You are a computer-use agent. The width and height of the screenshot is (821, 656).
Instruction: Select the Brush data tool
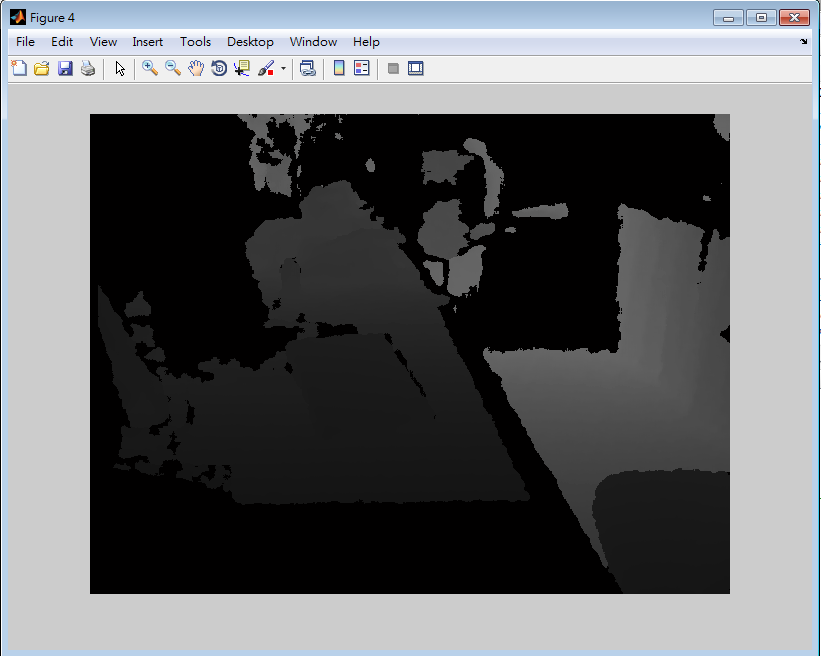tap(266, 68)
